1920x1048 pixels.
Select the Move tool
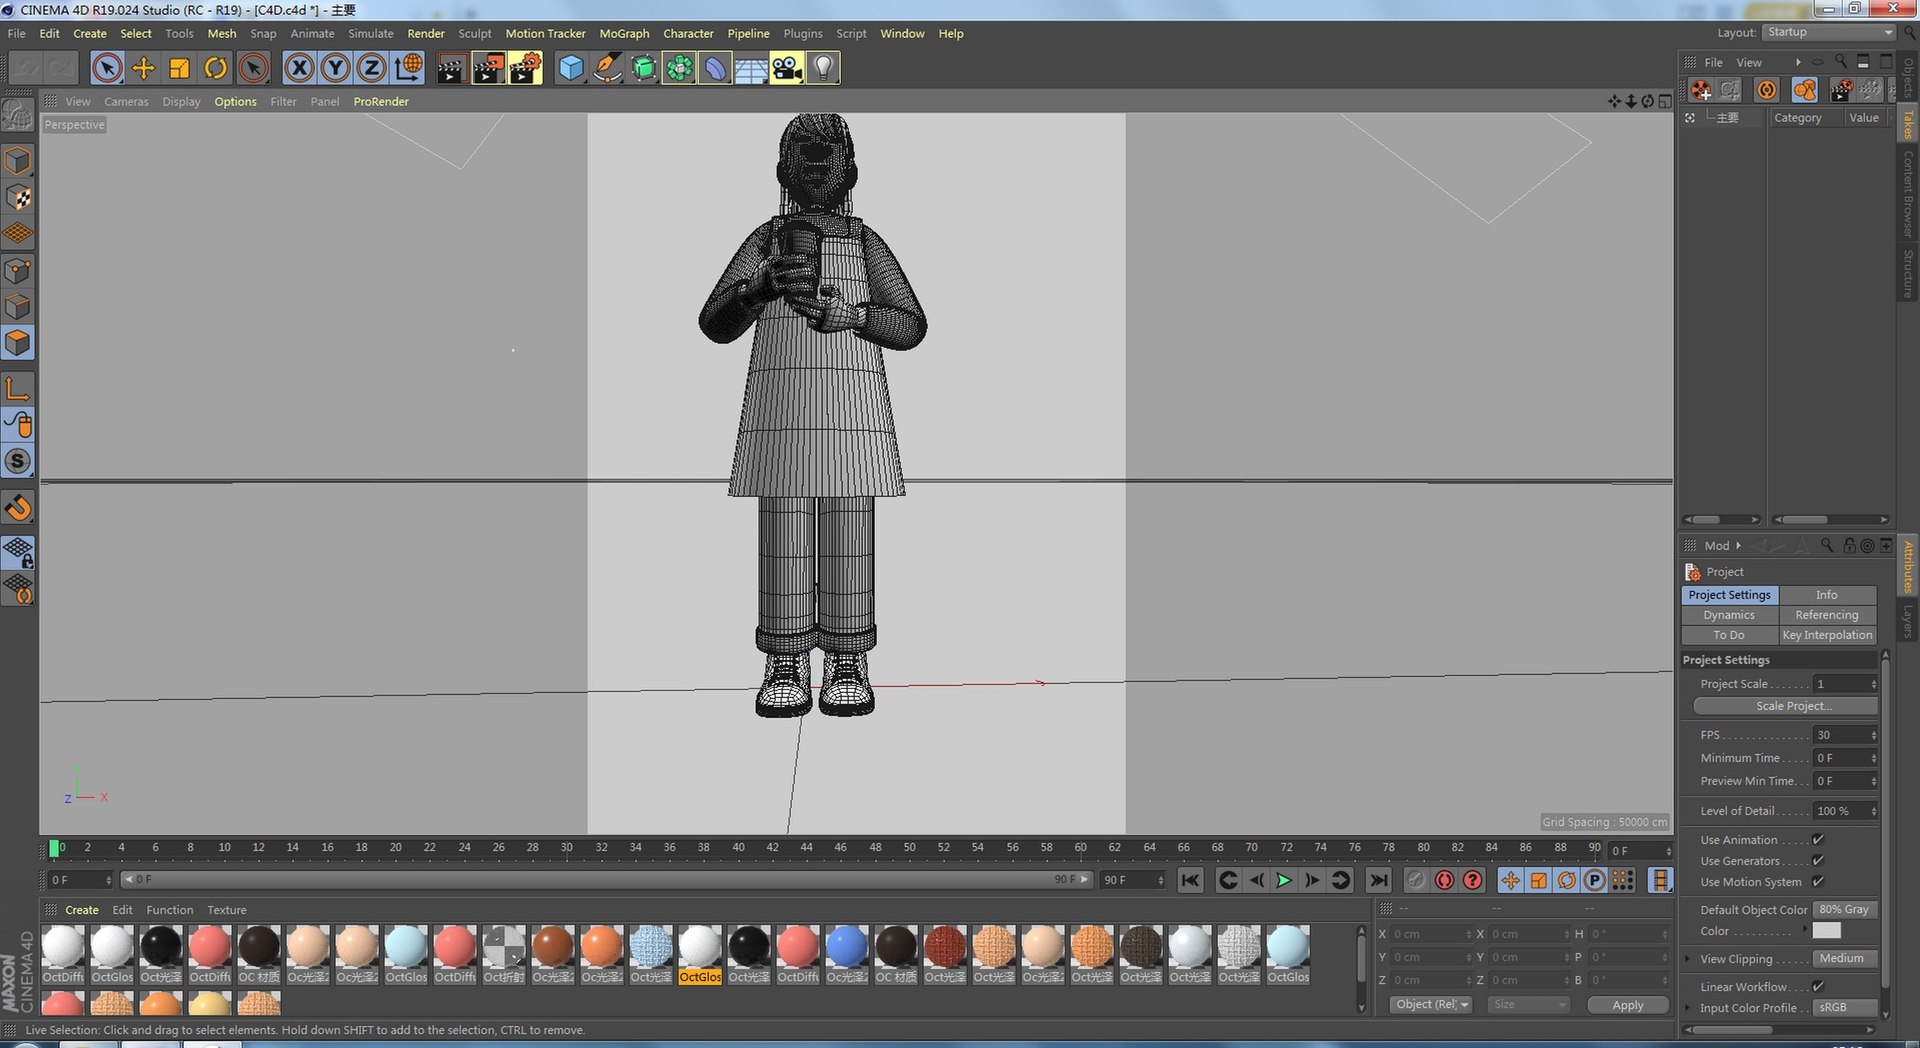(143, 68)
